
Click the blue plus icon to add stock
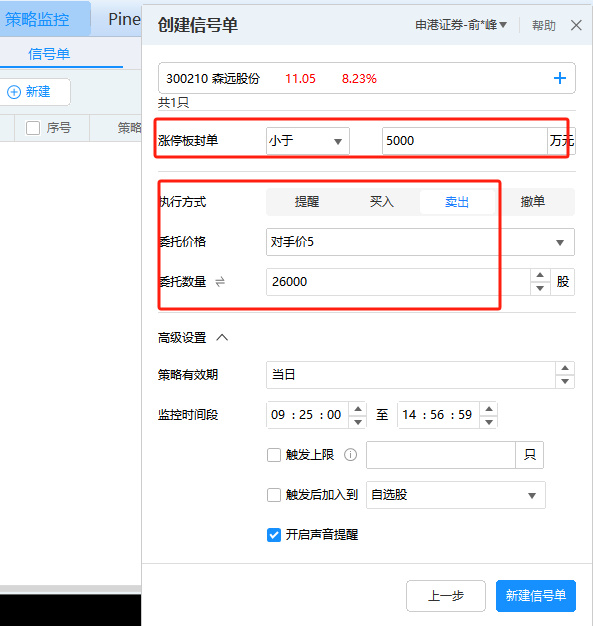(x=560, y=78)
